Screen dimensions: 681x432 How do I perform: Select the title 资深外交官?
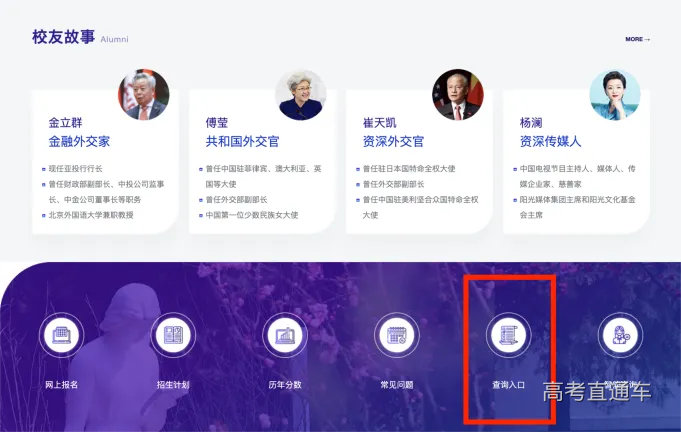pos(393,142)
